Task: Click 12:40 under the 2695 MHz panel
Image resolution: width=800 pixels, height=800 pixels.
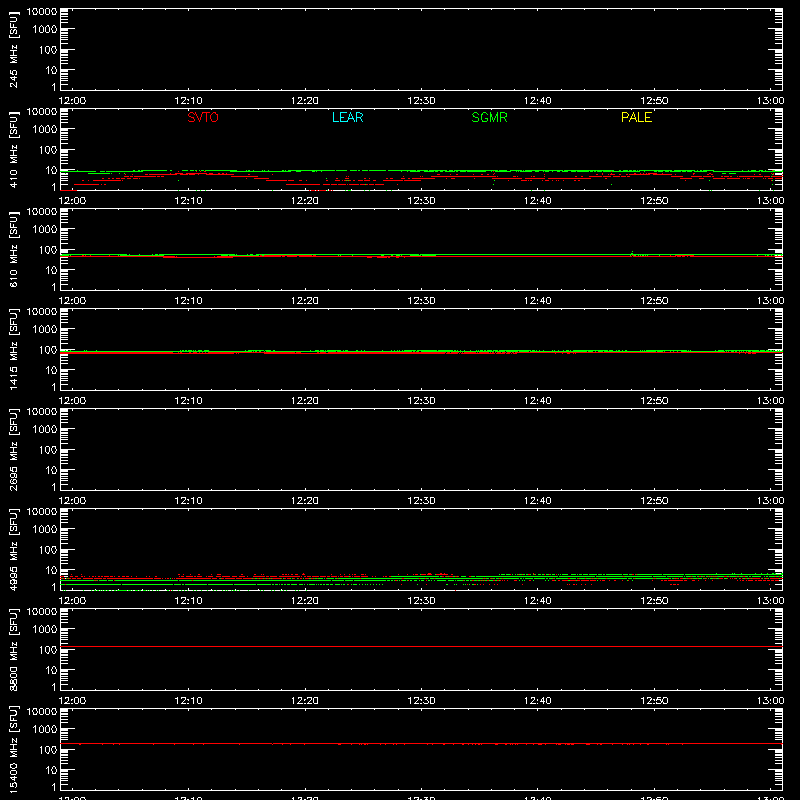Action: 538,501
